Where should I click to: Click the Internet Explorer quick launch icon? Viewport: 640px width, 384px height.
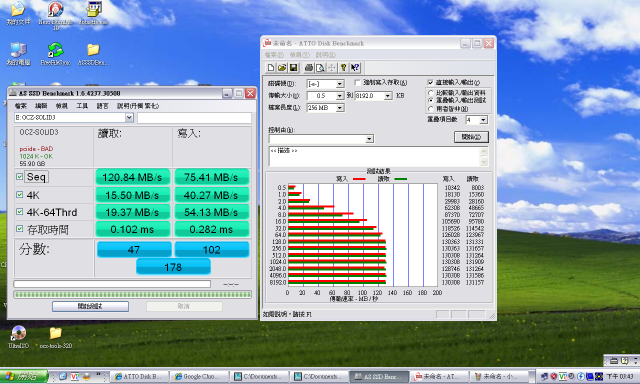coord(62,376)
